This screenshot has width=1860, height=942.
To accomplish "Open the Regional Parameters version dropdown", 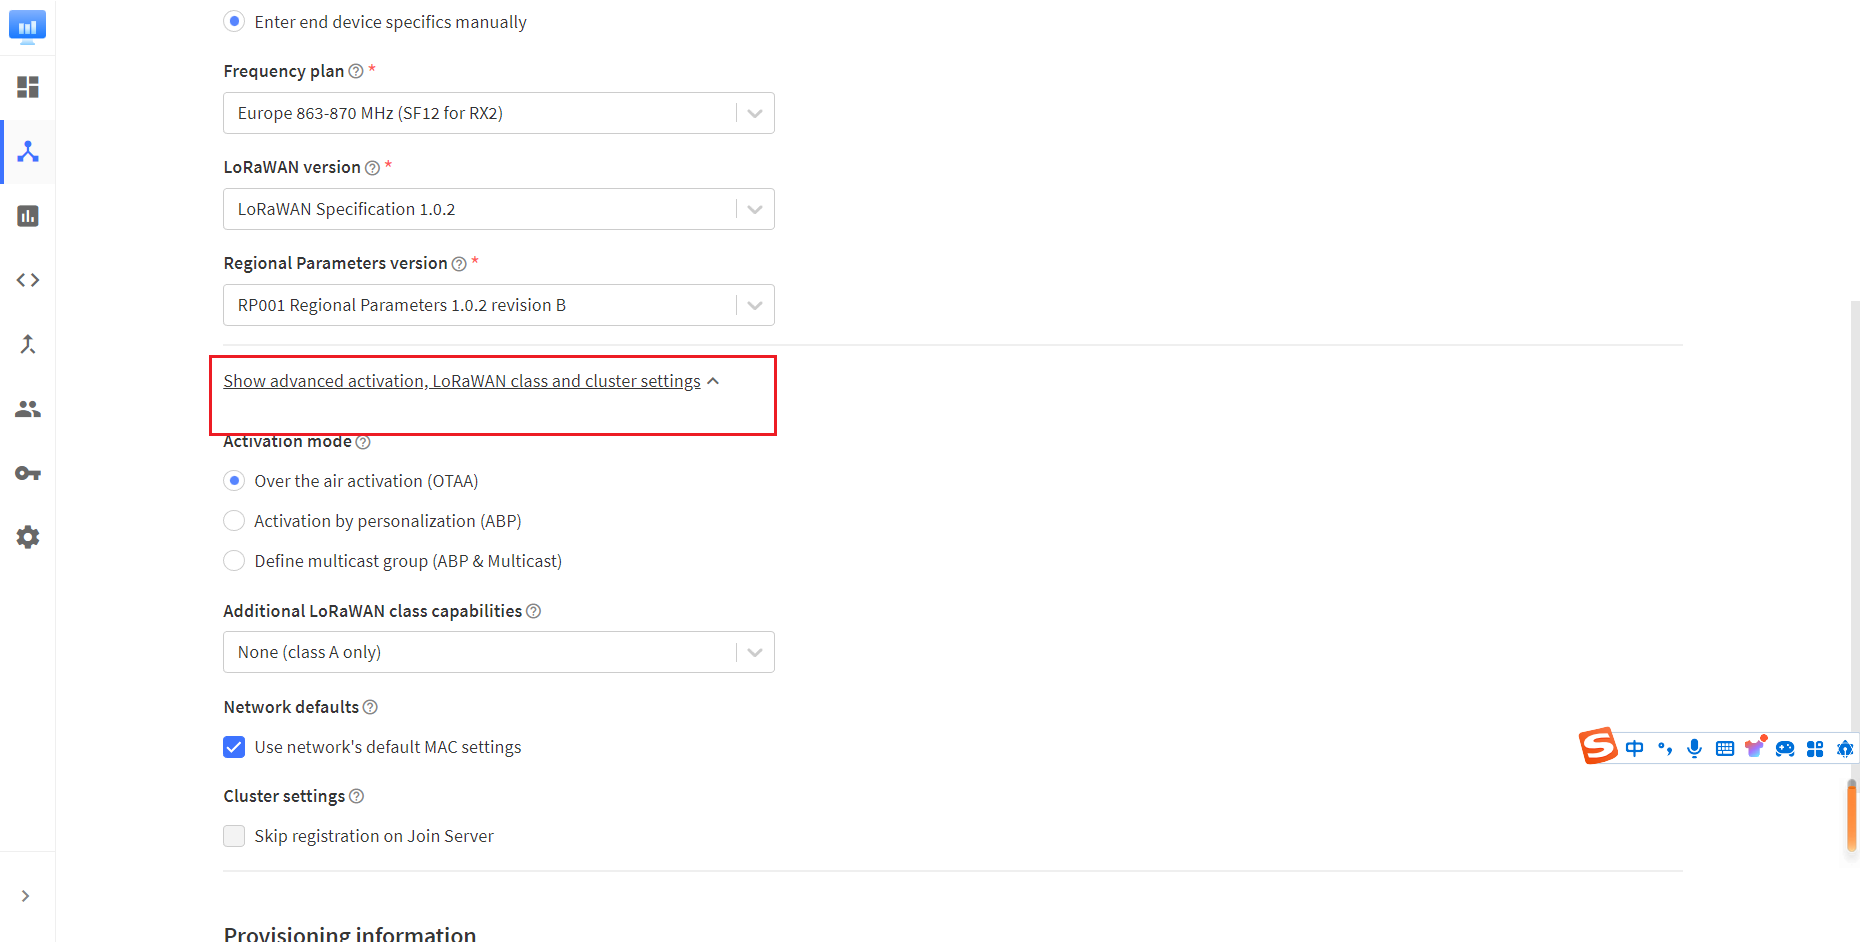I will point(498,305).
